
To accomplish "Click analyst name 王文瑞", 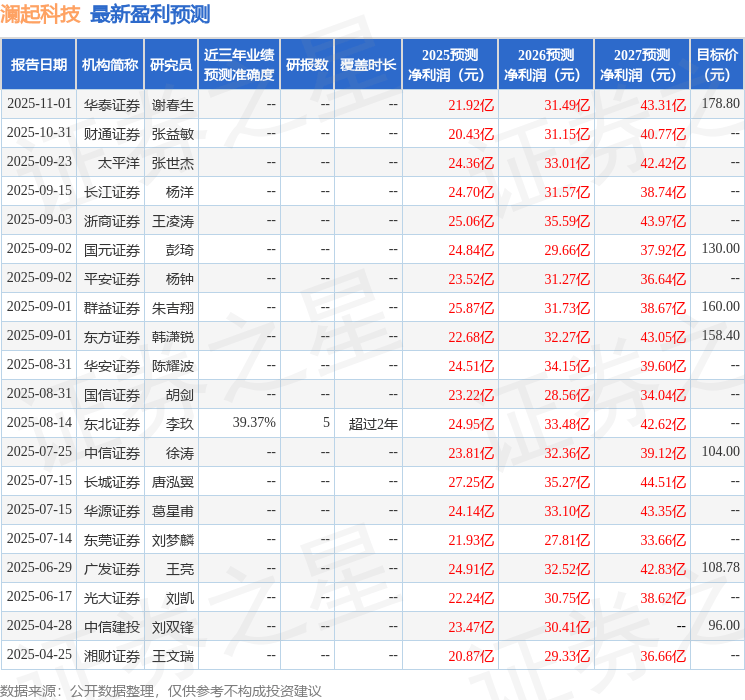I will (x=173, y=656).
